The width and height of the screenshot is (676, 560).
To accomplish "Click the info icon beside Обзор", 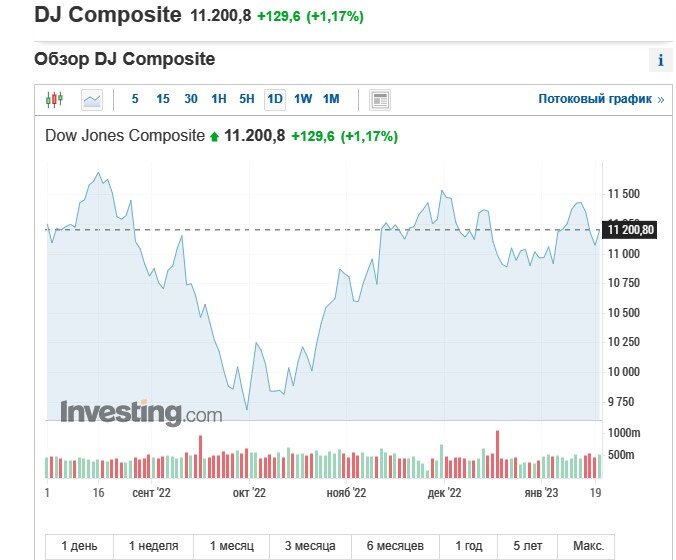I will [660, 60].
